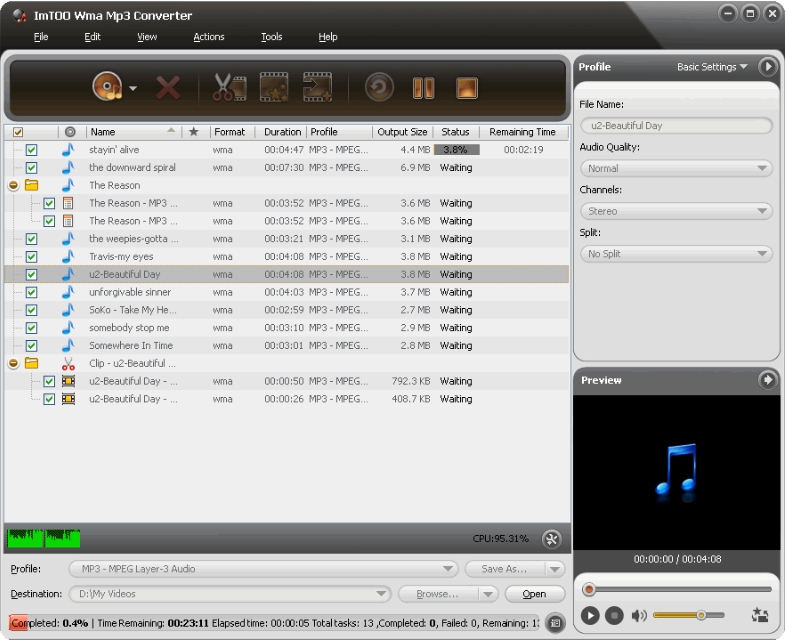This screenshot has height=640, width=786.
Task: Open the Channels Stereo dropdown
Action: coord(676,211)
